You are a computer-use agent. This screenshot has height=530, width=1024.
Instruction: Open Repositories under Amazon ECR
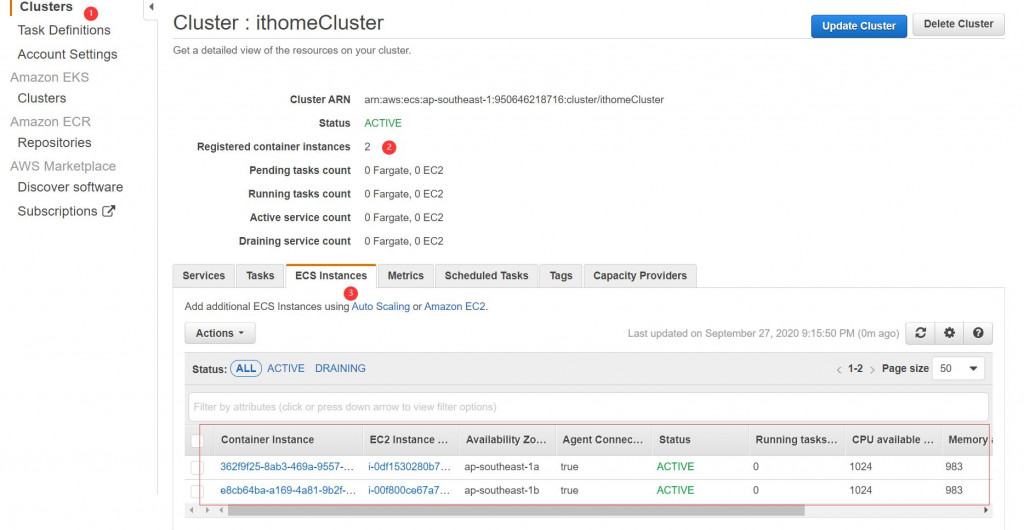(54, 142)
